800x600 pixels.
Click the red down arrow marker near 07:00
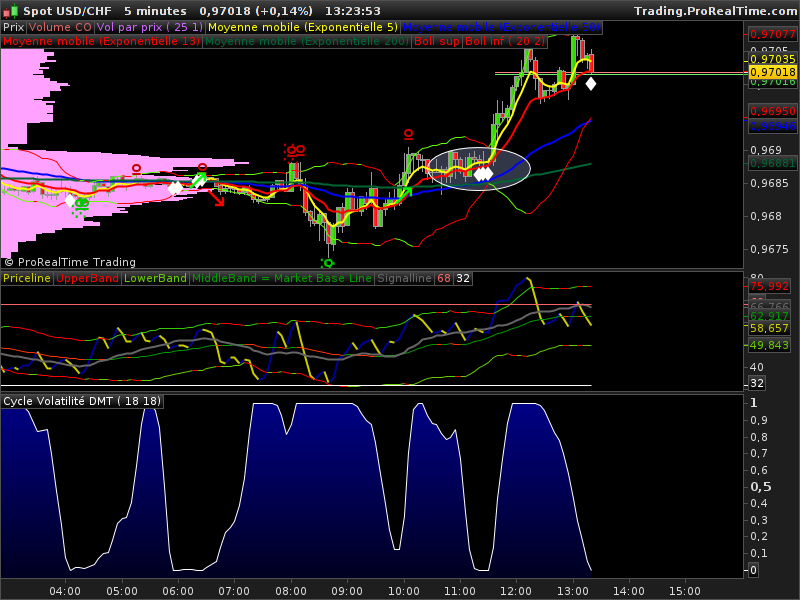click(x=217, y=198)
